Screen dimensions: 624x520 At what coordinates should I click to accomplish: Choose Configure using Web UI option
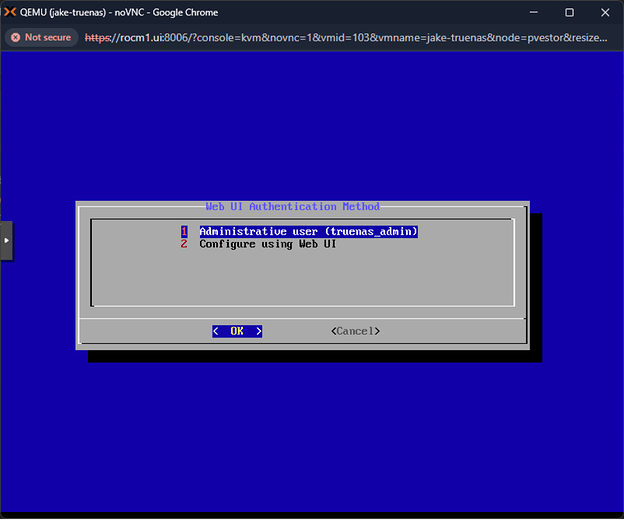[x=267, y=244]
